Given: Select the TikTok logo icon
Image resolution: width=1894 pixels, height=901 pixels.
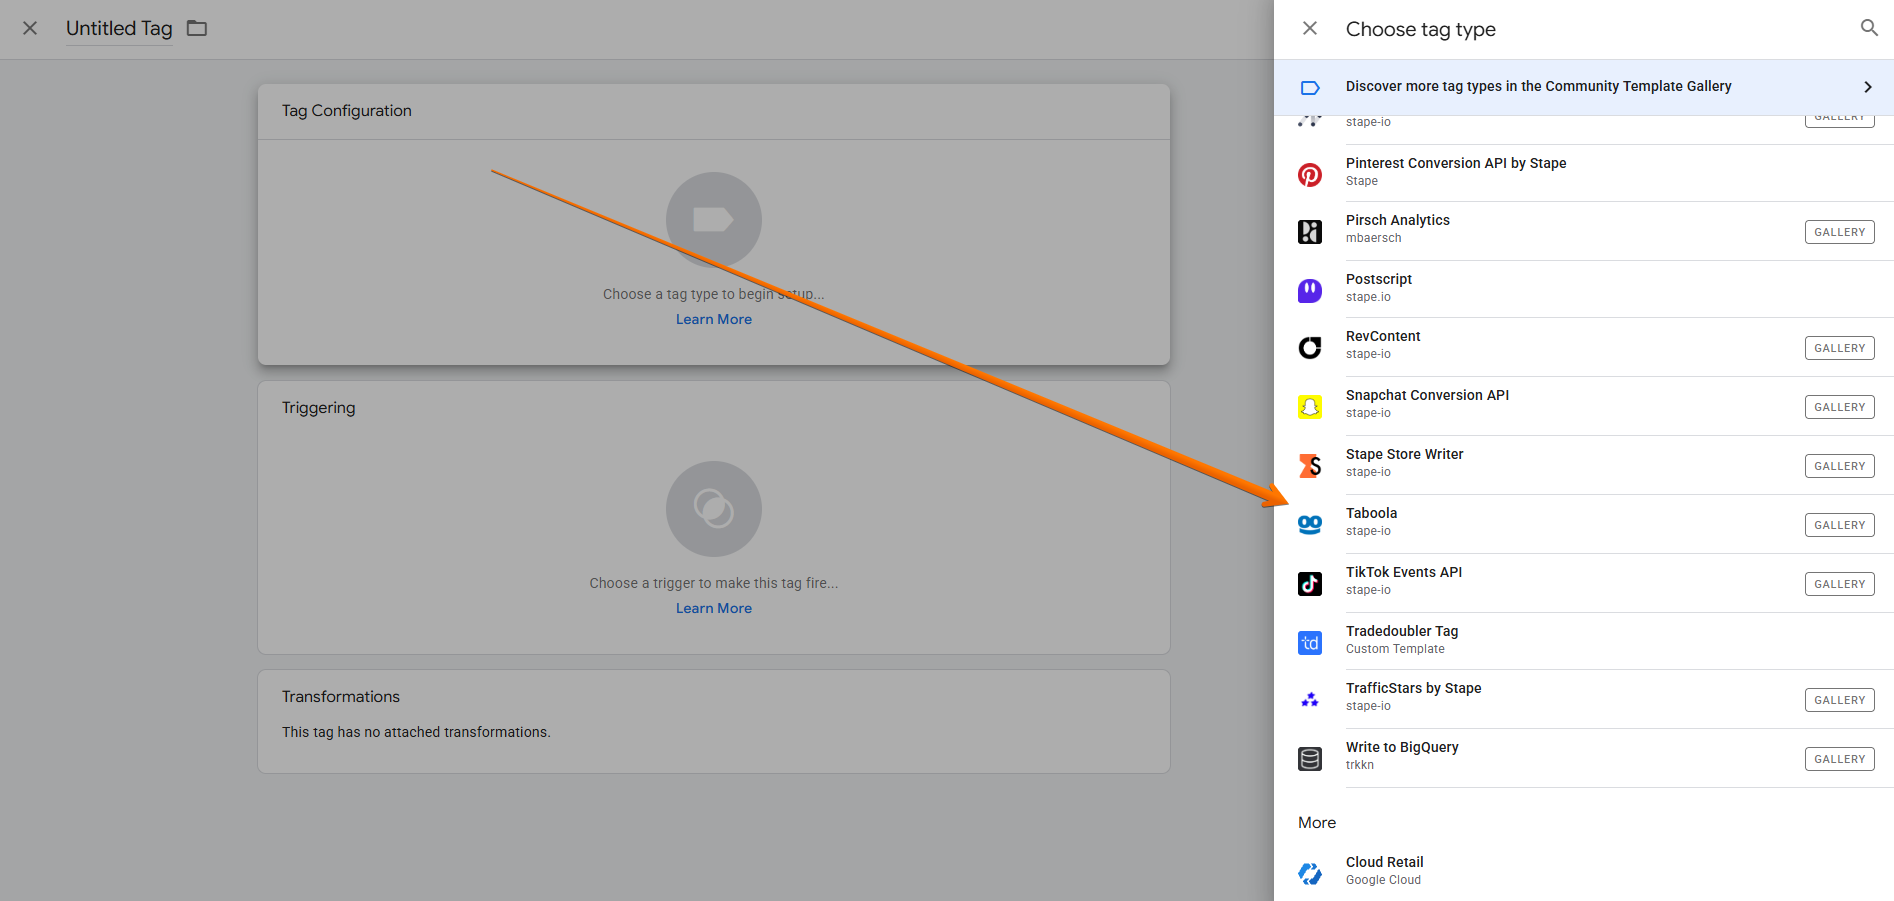Looking at the screenshot, I should pos(1310,584).
